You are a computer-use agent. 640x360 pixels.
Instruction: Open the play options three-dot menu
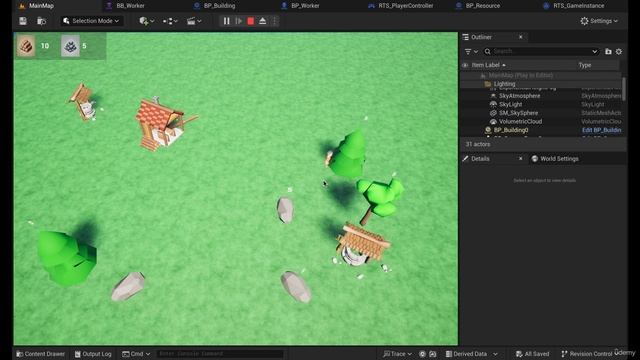[275, 21]
